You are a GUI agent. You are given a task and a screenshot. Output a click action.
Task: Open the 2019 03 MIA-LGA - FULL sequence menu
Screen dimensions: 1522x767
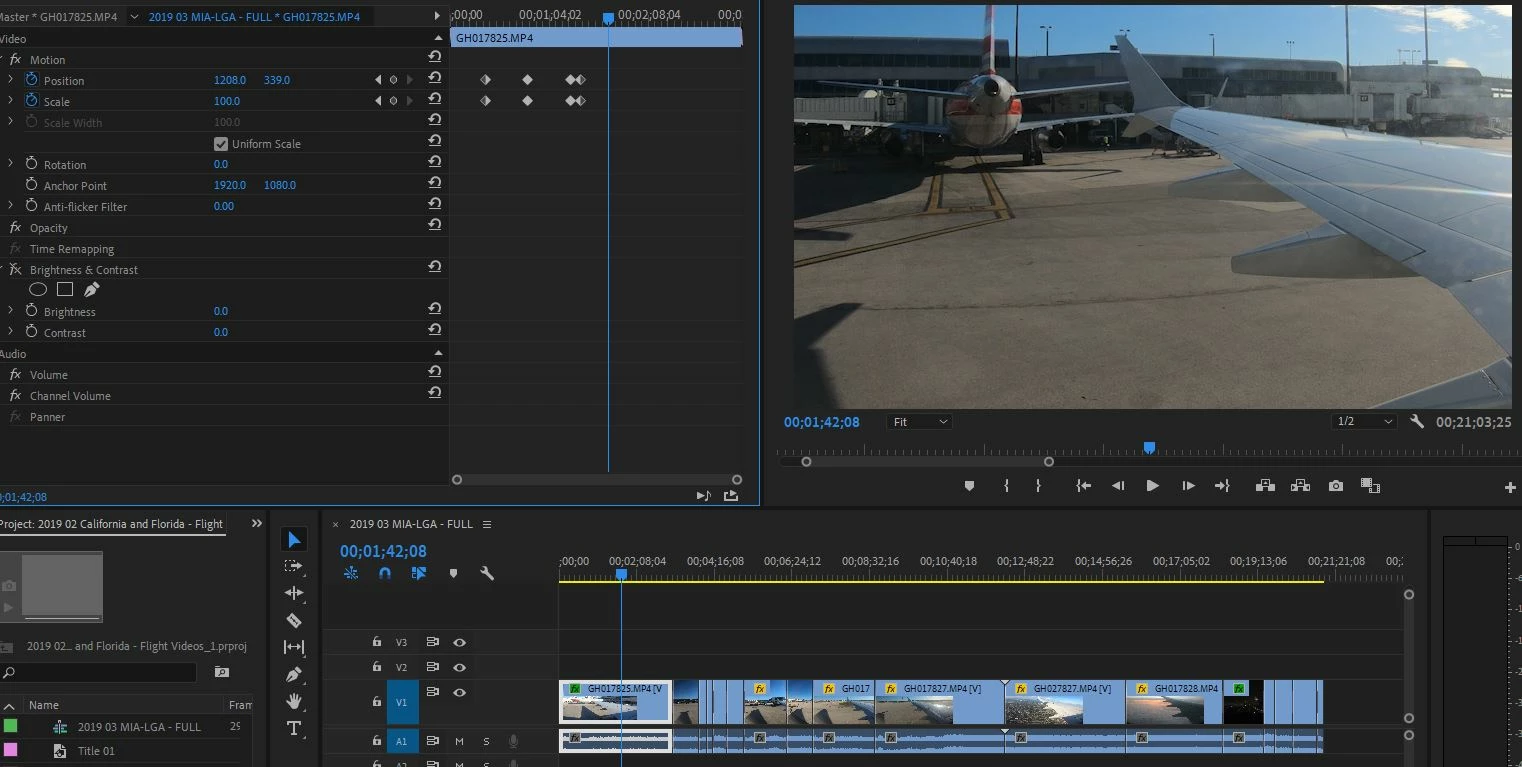click(487, 524)
